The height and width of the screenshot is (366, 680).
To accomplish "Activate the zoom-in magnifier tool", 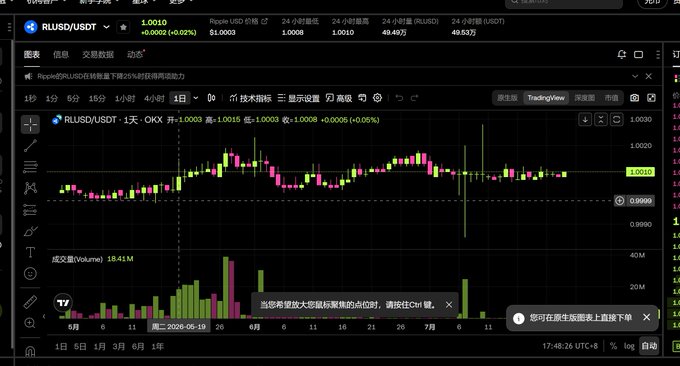I will pos(30,323).
